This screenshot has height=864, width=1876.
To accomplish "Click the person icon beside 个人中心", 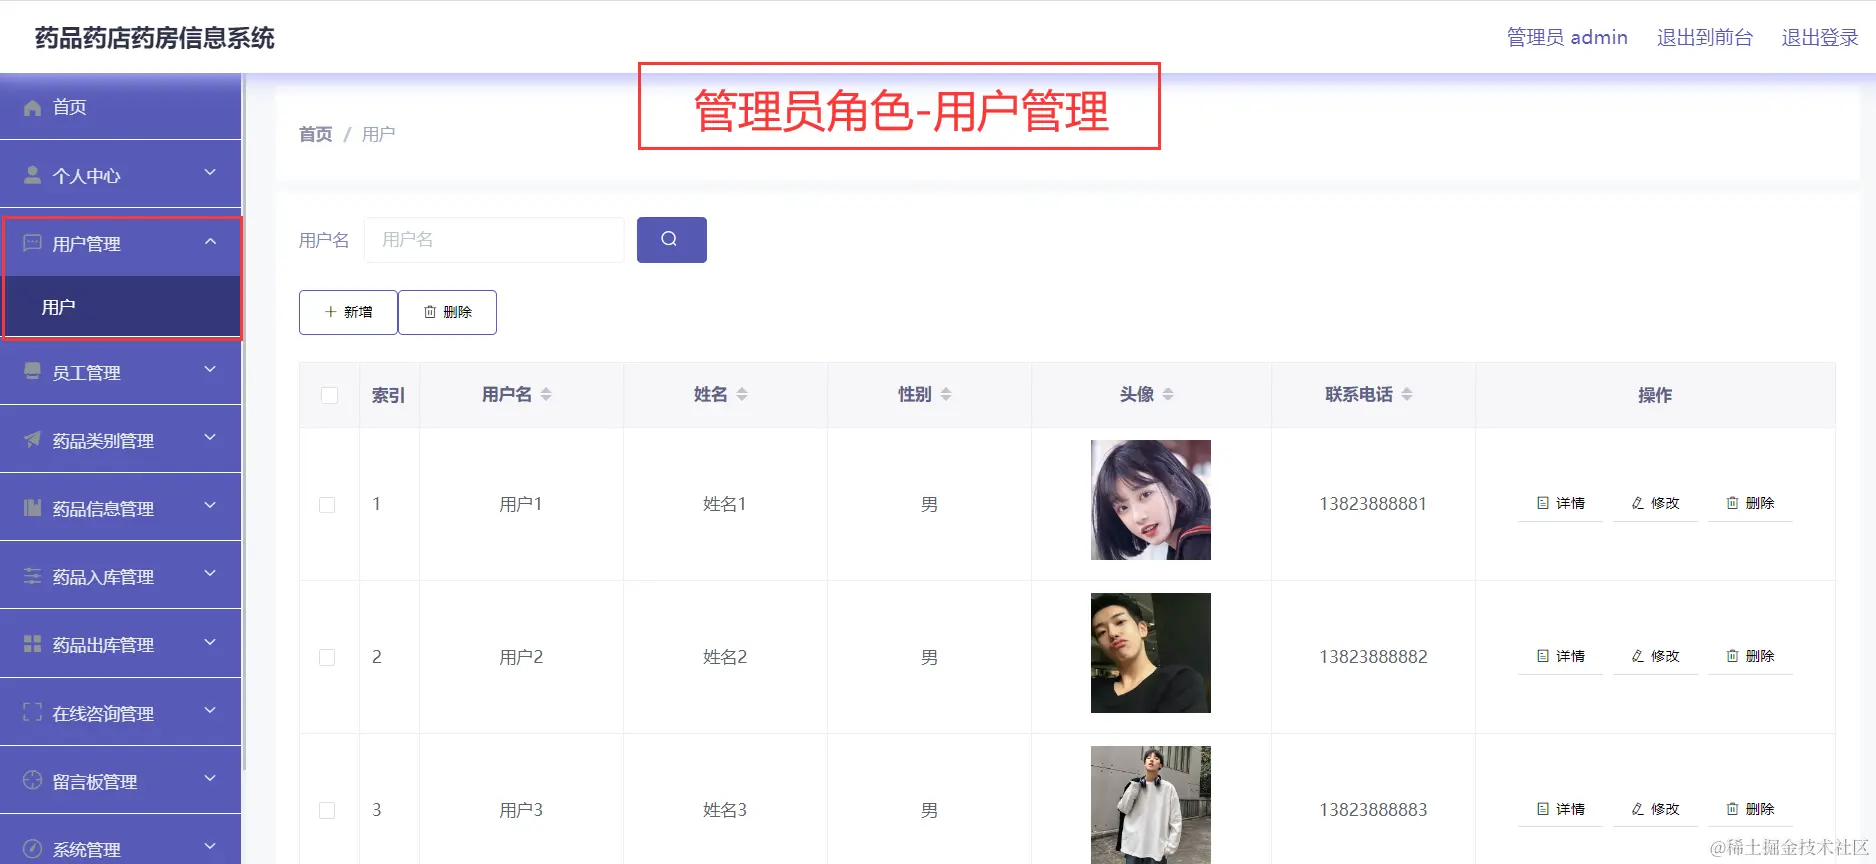I will point(32,175).
